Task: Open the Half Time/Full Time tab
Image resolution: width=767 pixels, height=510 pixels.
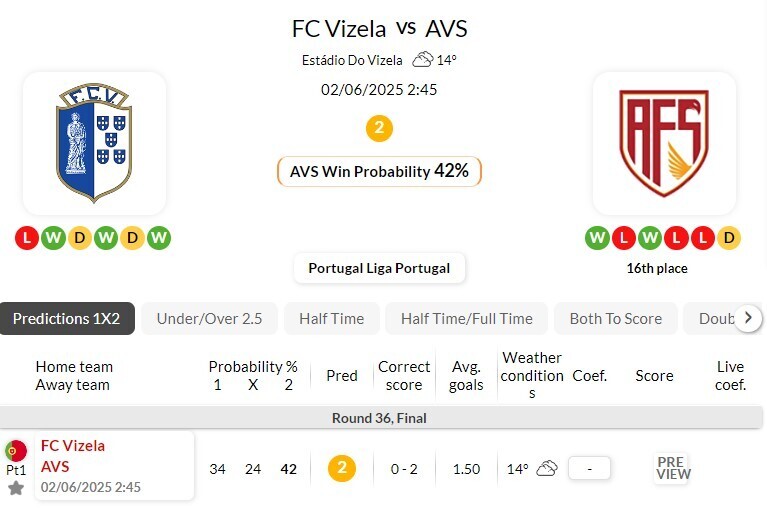Action: (x=466, y=318)
